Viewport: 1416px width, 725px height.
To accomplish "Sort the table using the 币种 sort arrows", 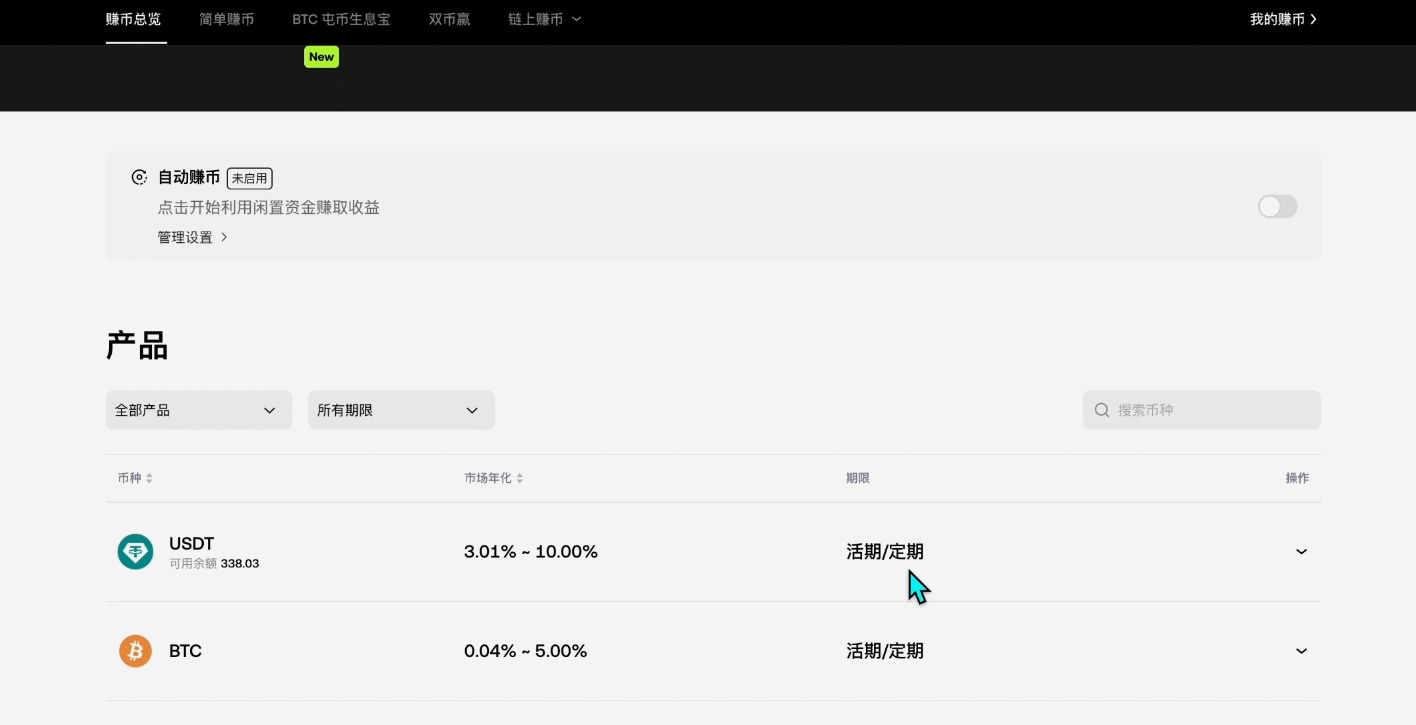I will [x=149, y=477].
